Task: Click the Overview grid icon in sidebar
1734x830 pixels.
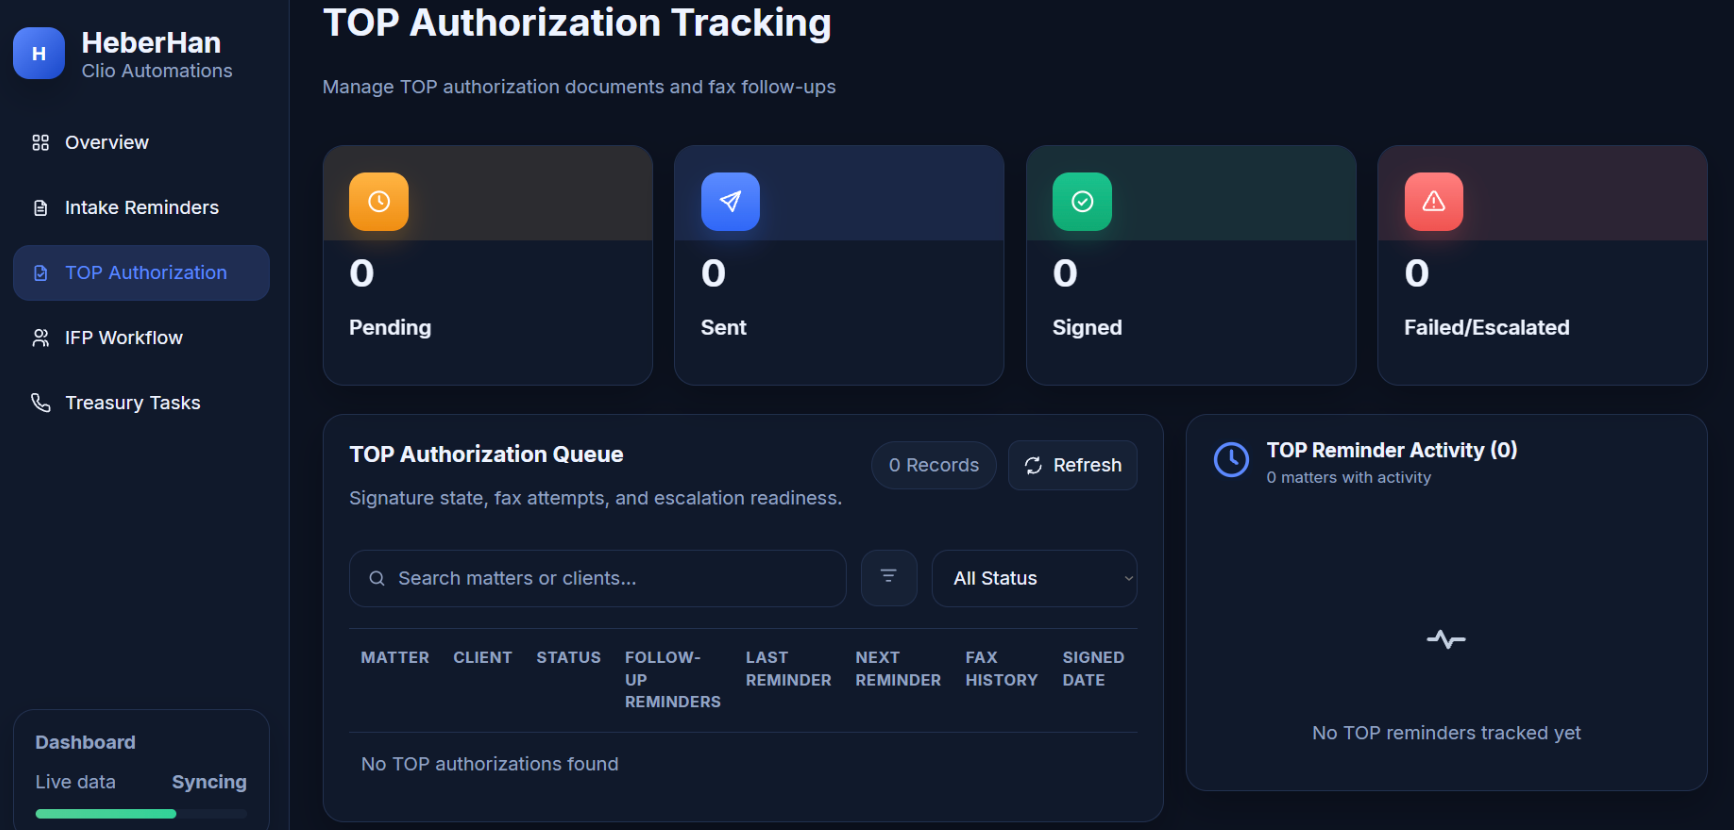Action: 40,143
